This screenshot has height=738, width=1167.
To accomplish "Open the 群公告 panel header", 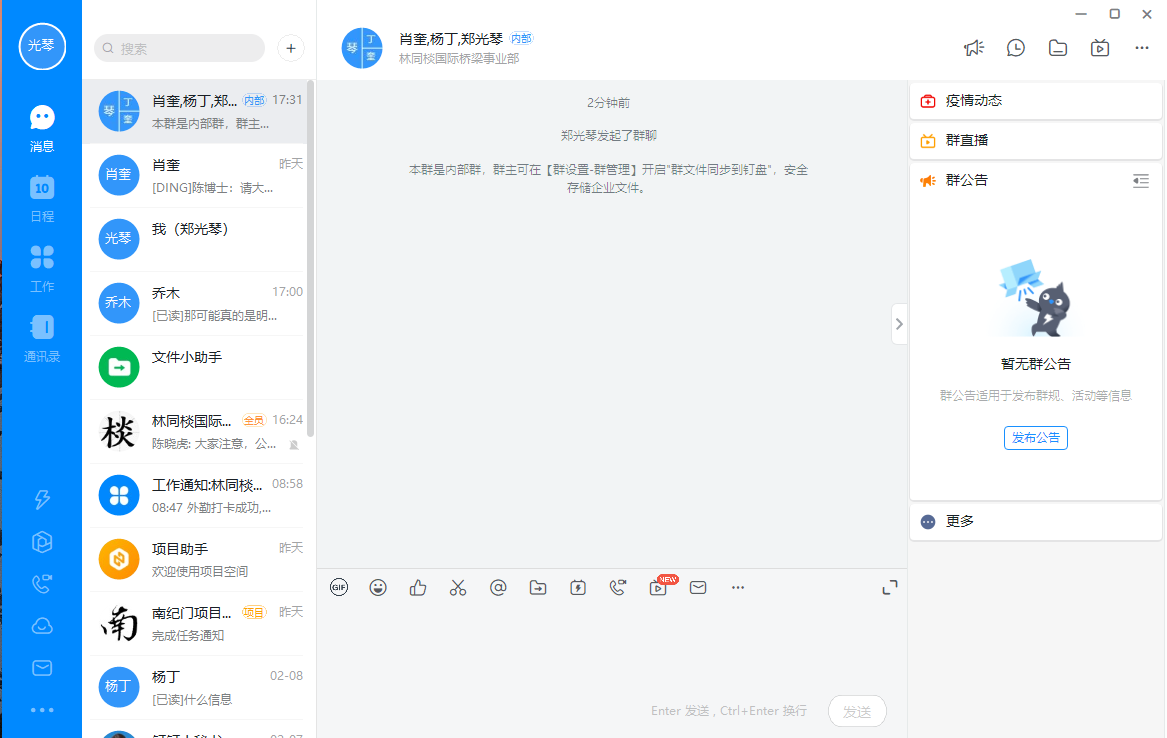I will [x=1035, y=180].
